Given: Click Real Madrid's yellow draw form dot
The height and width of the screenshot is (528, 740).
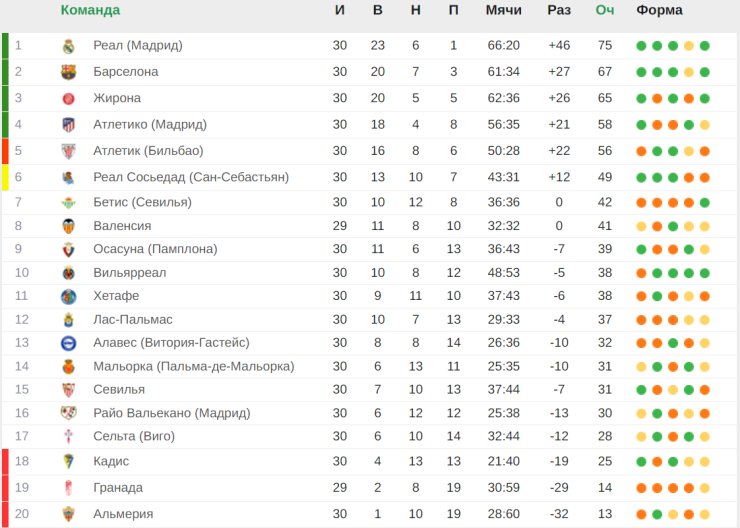Looking at the screenshot, I should (x=689, y=46).
